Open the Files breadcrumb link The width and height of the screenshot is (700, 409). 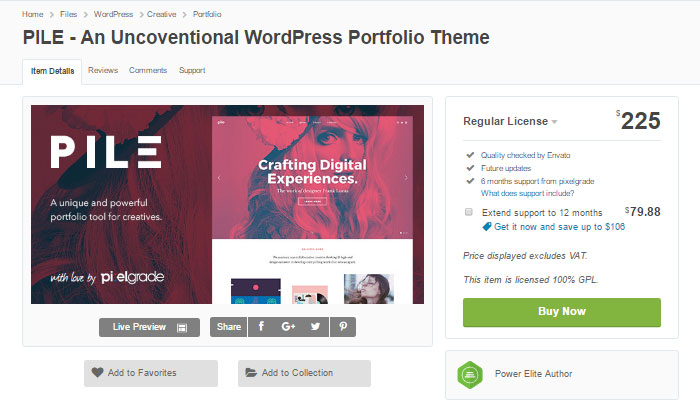(68, 14)
